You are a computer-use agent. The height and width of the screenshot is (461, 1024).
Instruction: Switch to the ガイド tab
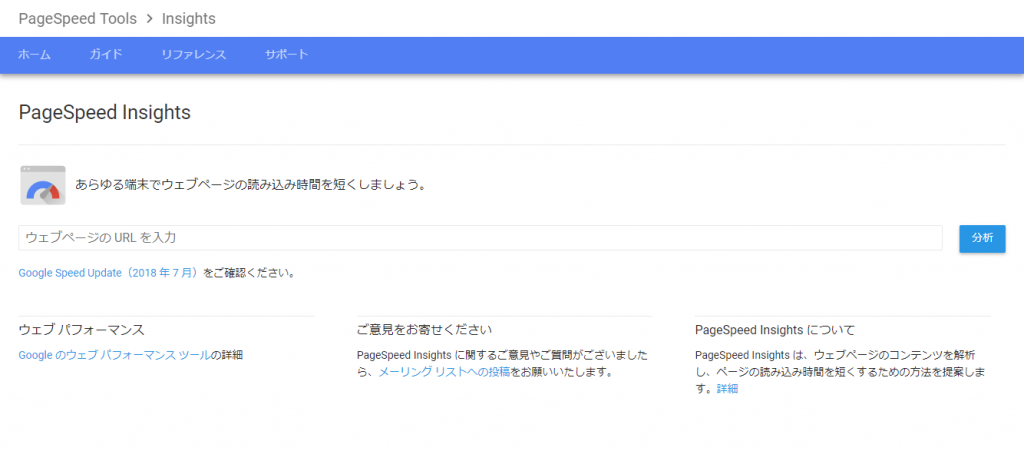pos(105,54)
